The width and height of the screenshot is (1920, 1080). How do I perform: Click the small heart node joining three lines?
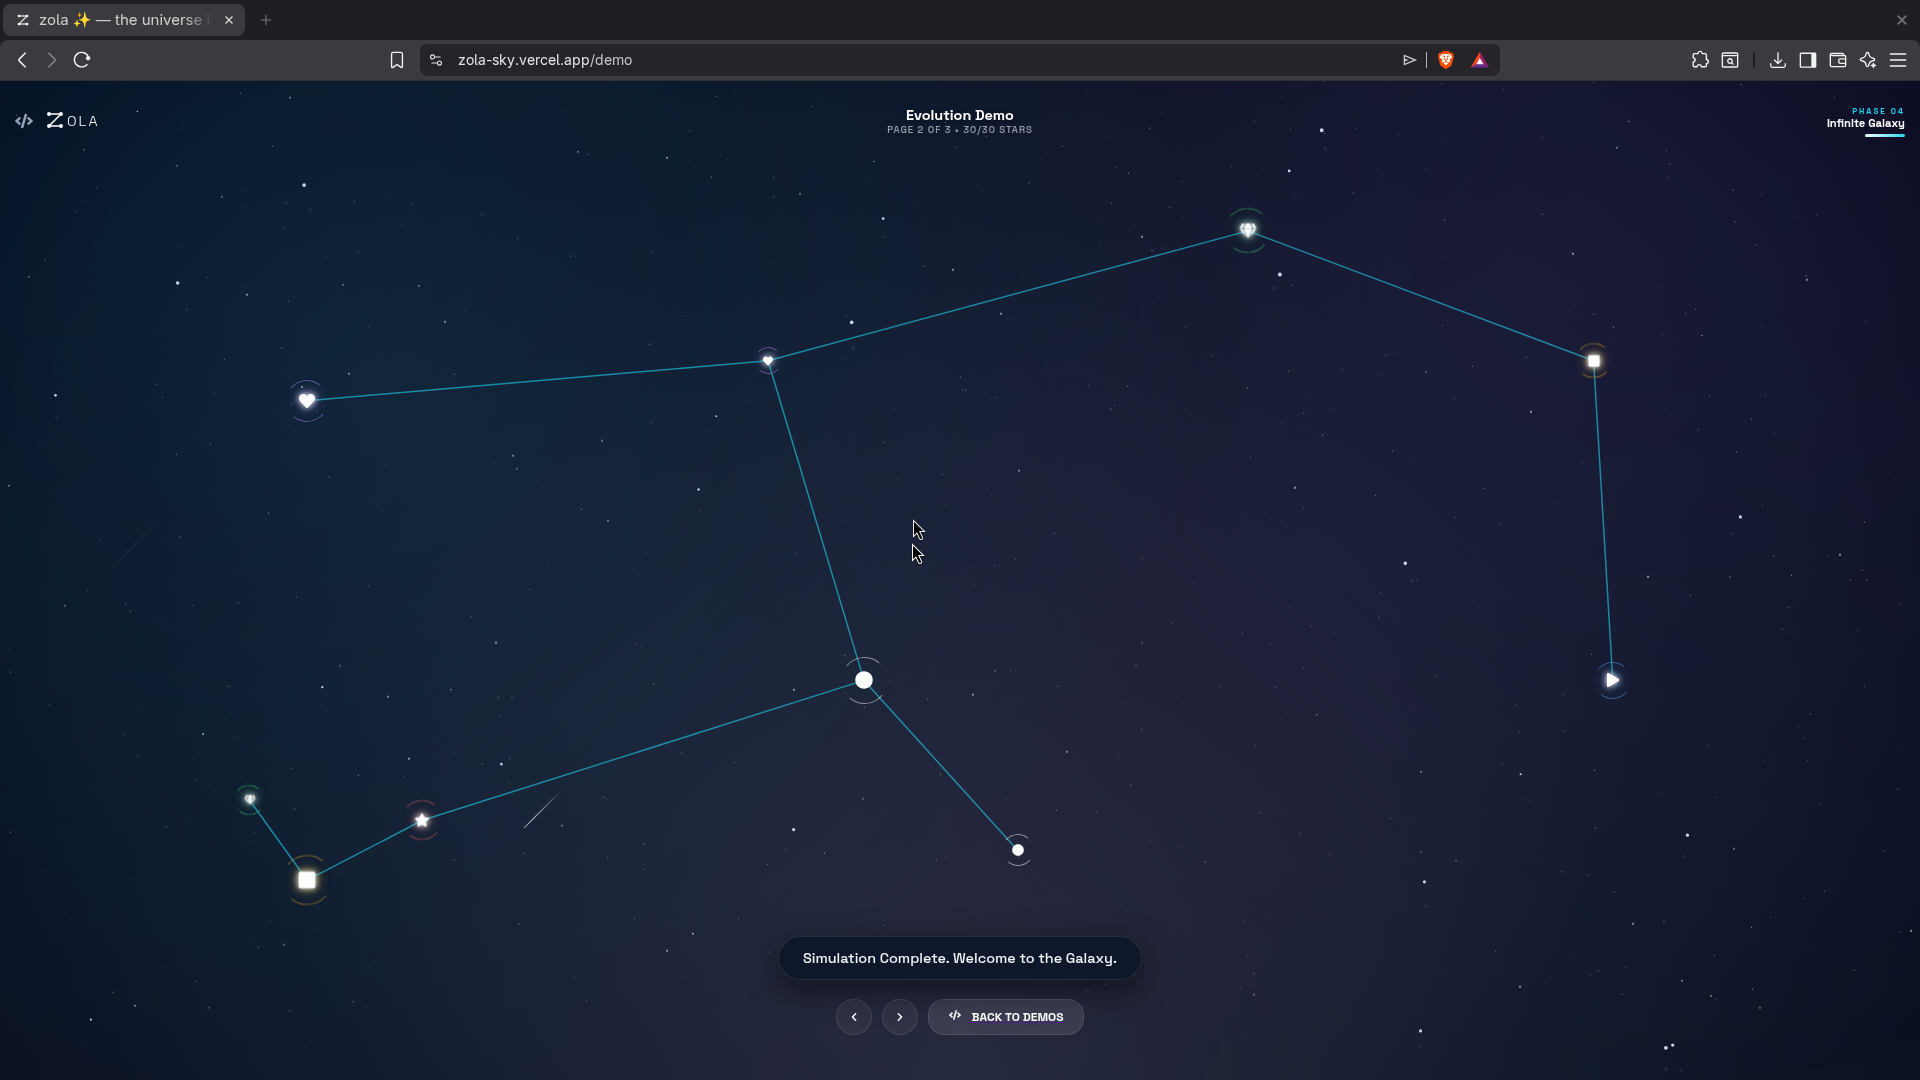768,361
